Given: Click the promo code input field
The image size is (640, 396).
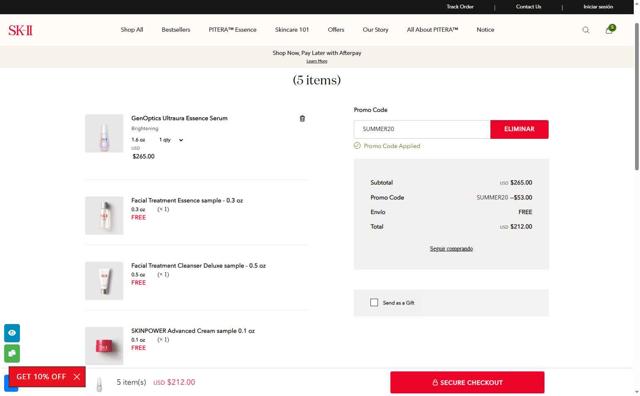Looking at the screenshot, I should pyautogui.click(x=422, y=129).
